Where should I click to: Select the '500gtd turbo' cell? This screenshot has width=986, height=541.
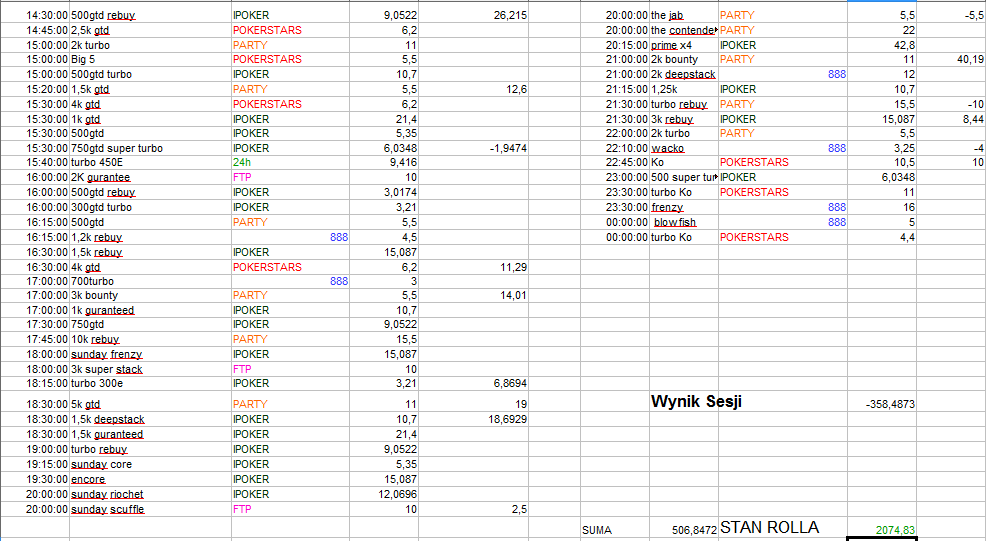[150, 74]
